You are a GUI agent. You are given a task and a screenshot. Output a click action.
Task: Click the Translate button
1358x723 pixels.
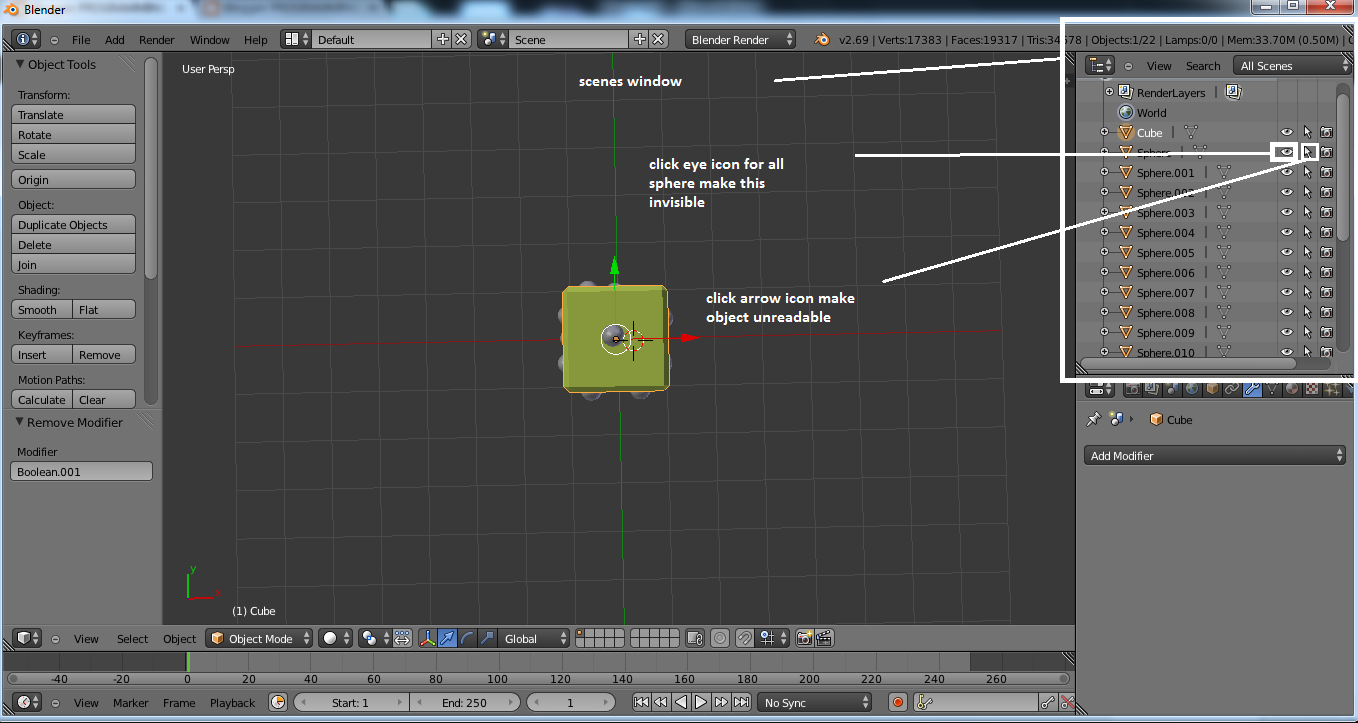74,114
